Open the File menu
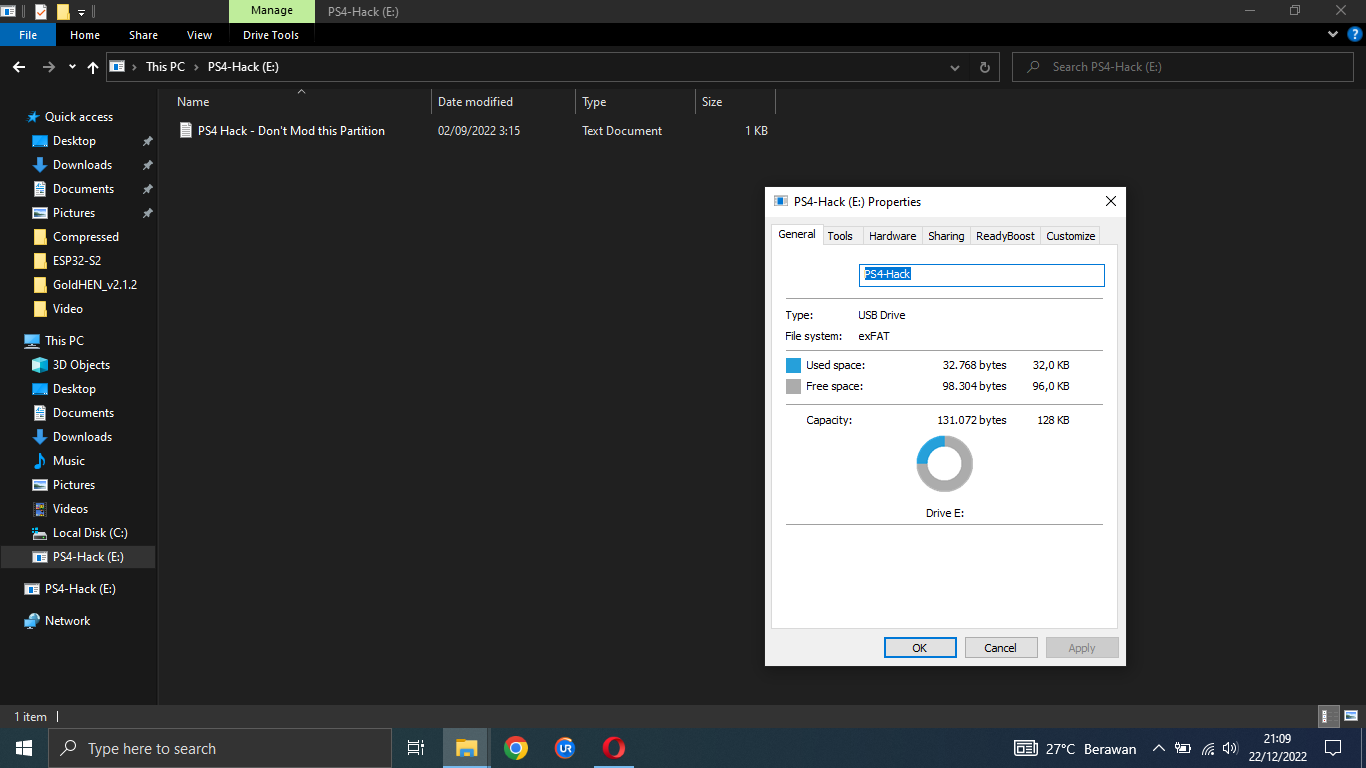This screenshot has width=1366, height=768. pos(28,35)
